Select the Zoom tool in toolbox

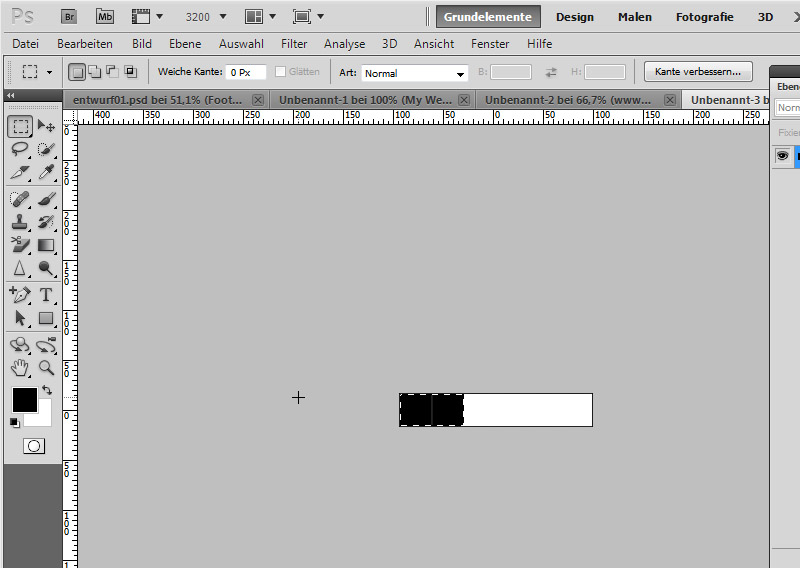[x=46, y=368]
